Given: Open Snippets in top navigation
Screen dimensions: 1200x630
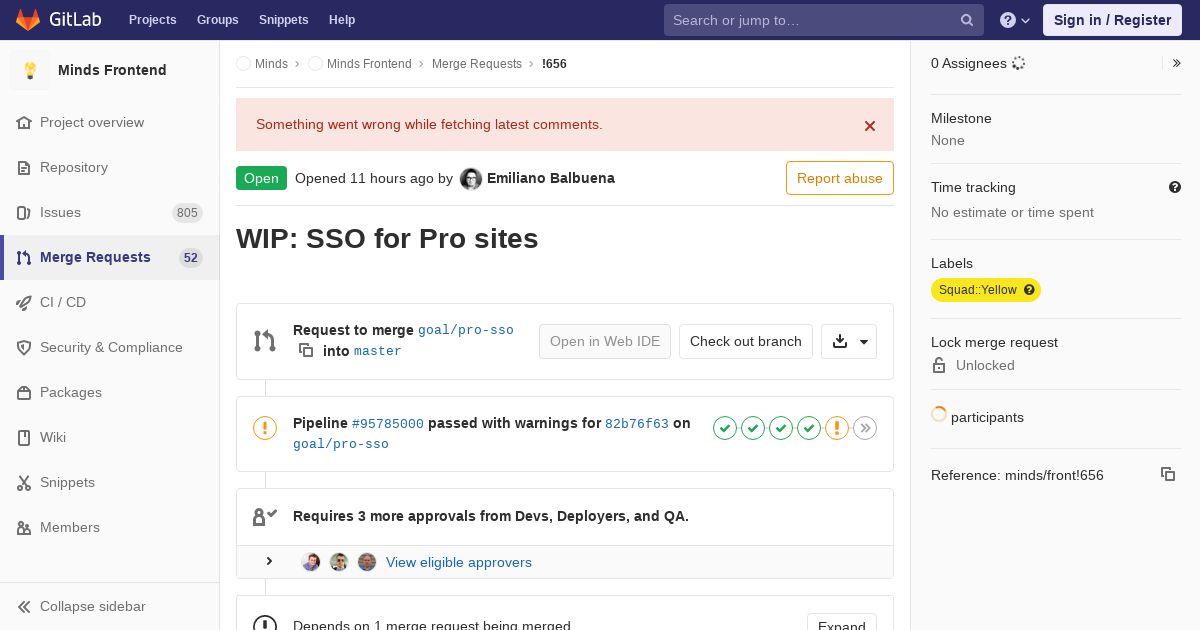Looking at the screenshot, I should pyautogui.click(x=284, y=20).
